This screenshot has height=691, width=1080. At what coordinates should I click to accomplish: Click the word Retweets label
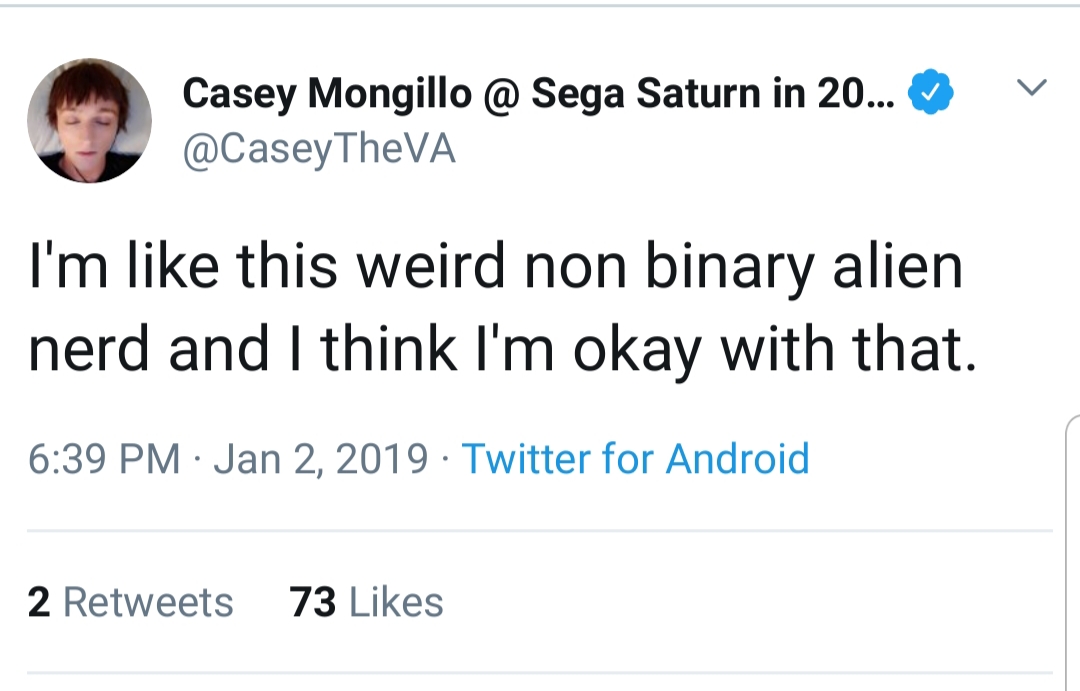(148, 601)
